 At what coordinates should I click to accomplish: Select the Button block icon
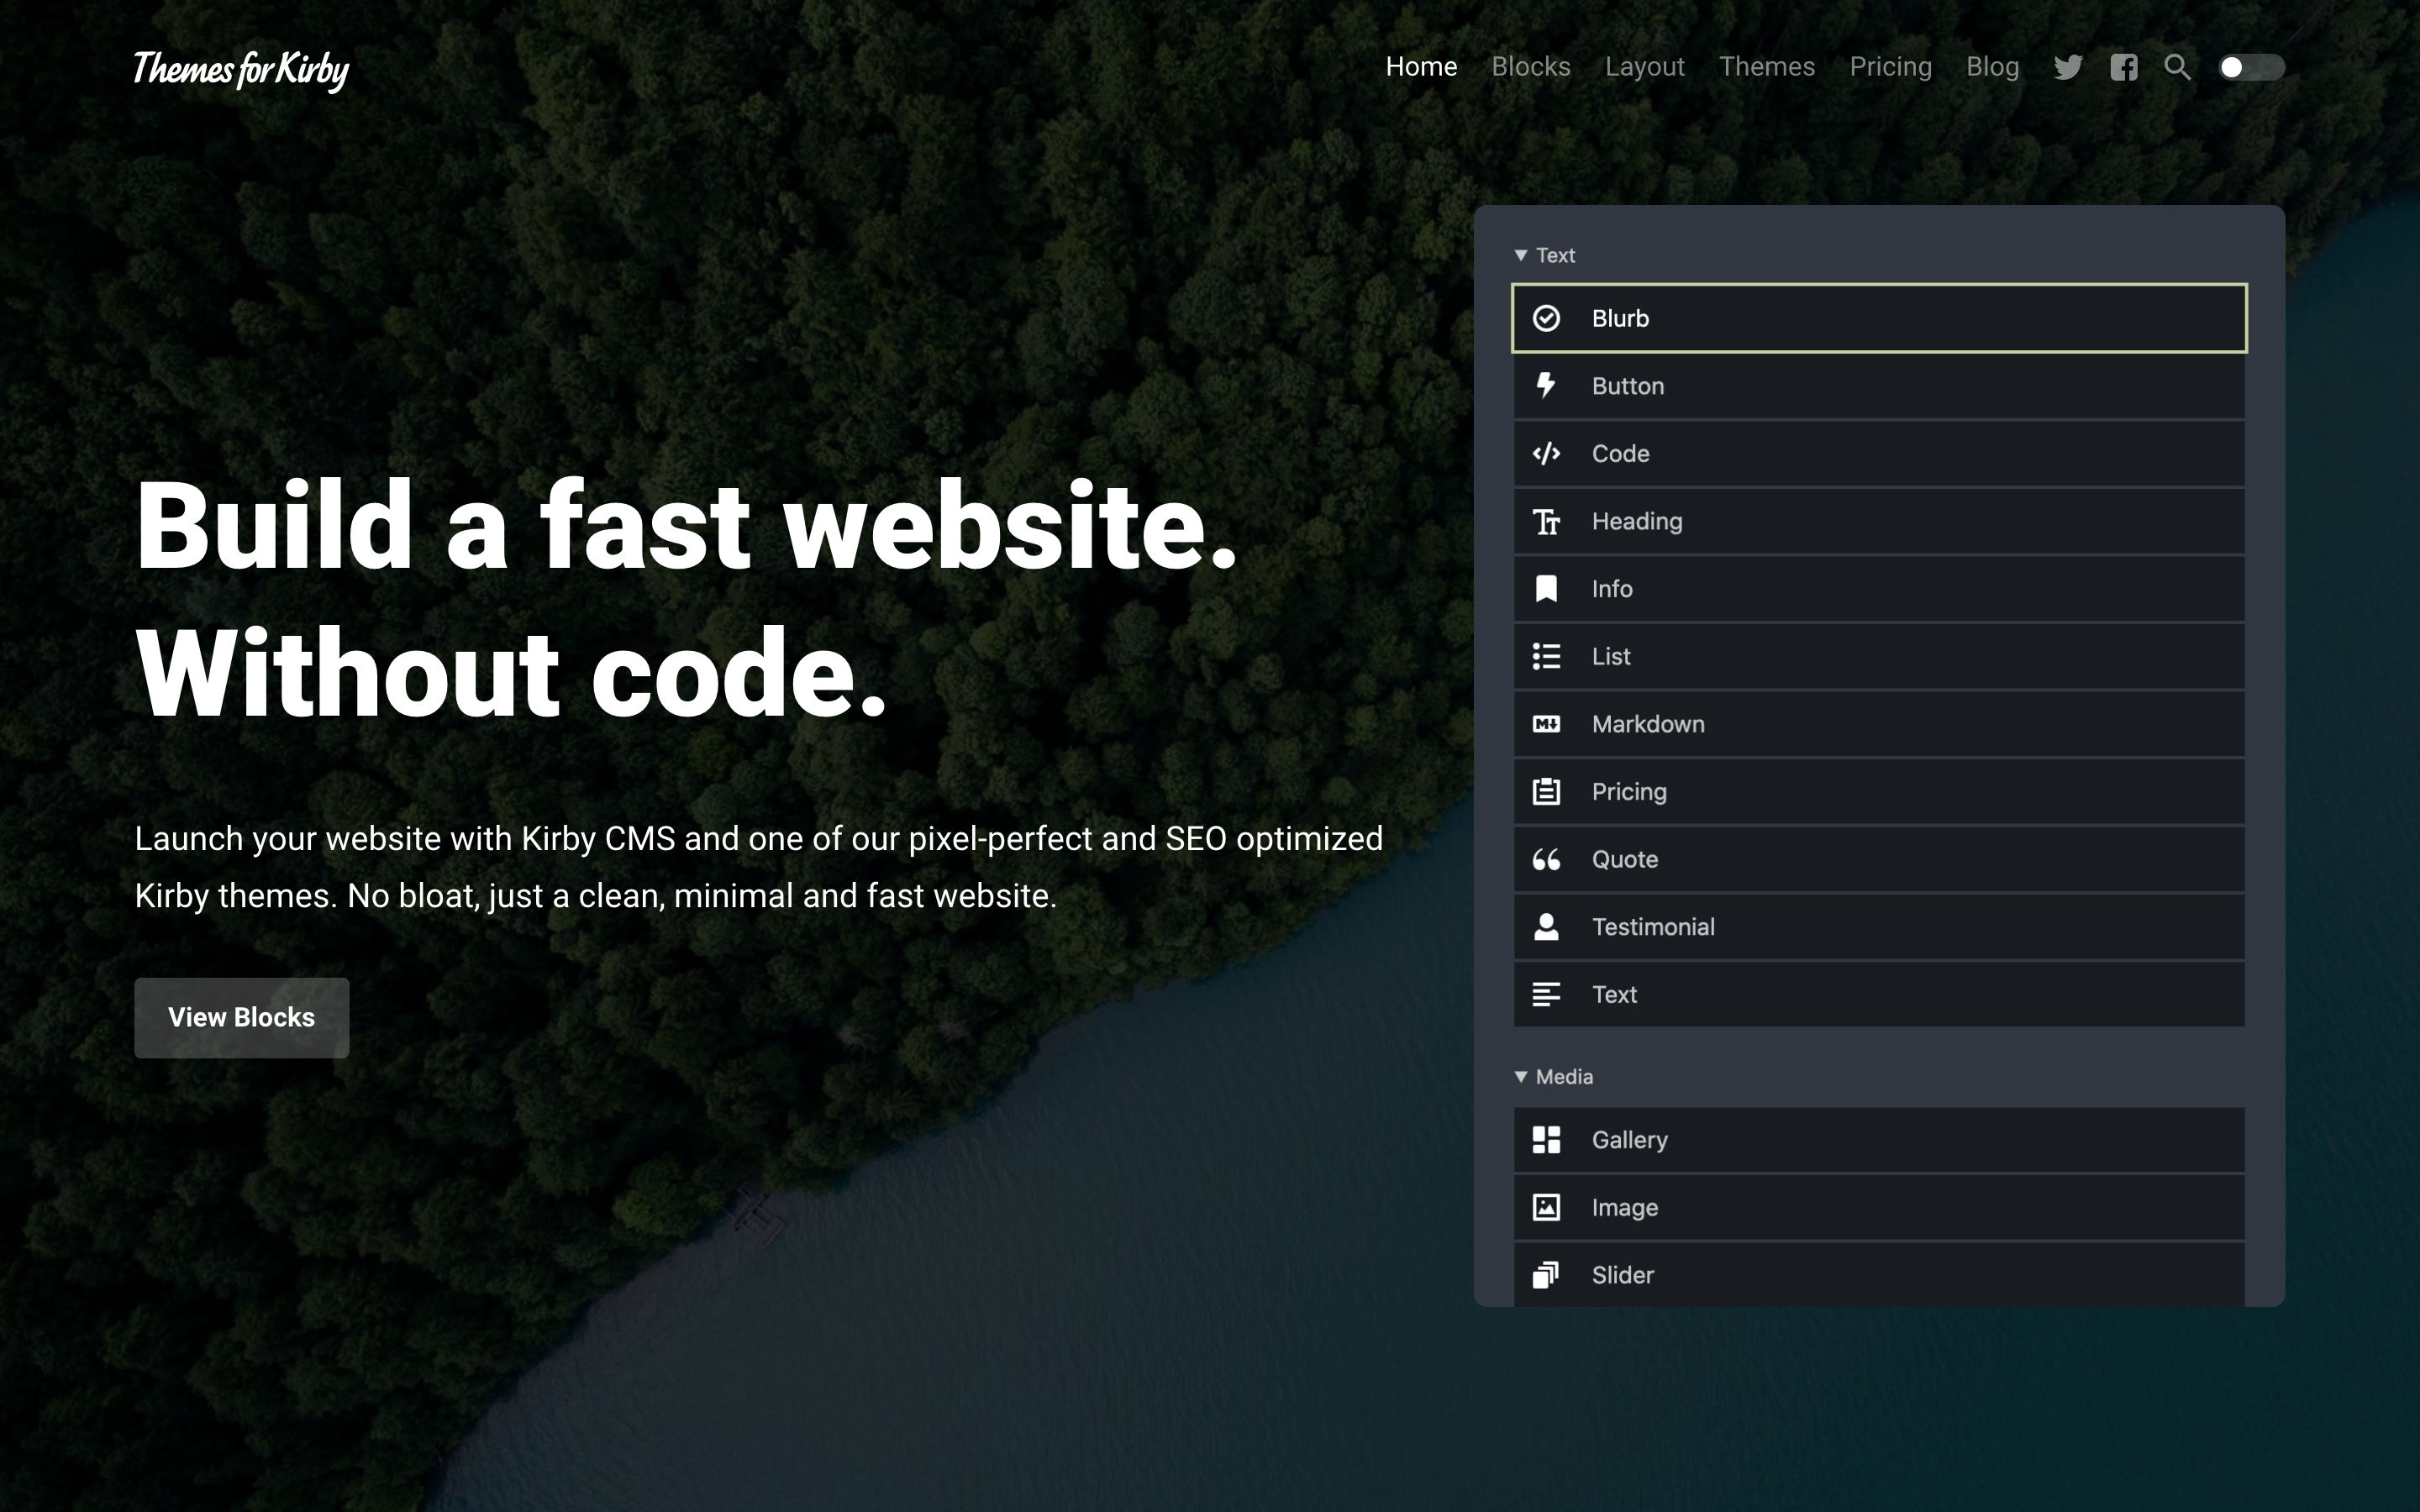click(x=1544, y=385)
